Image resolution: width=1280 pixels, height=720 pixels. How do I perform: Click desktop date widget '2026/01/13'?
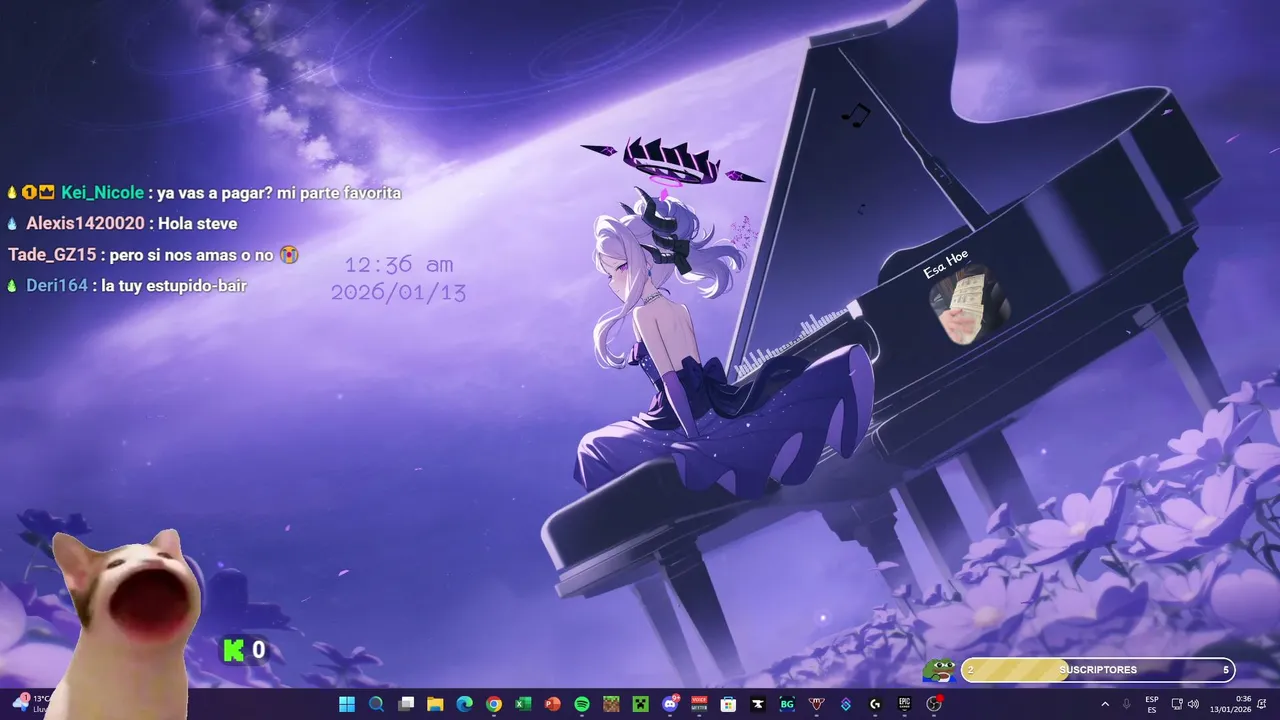(398, 292)
